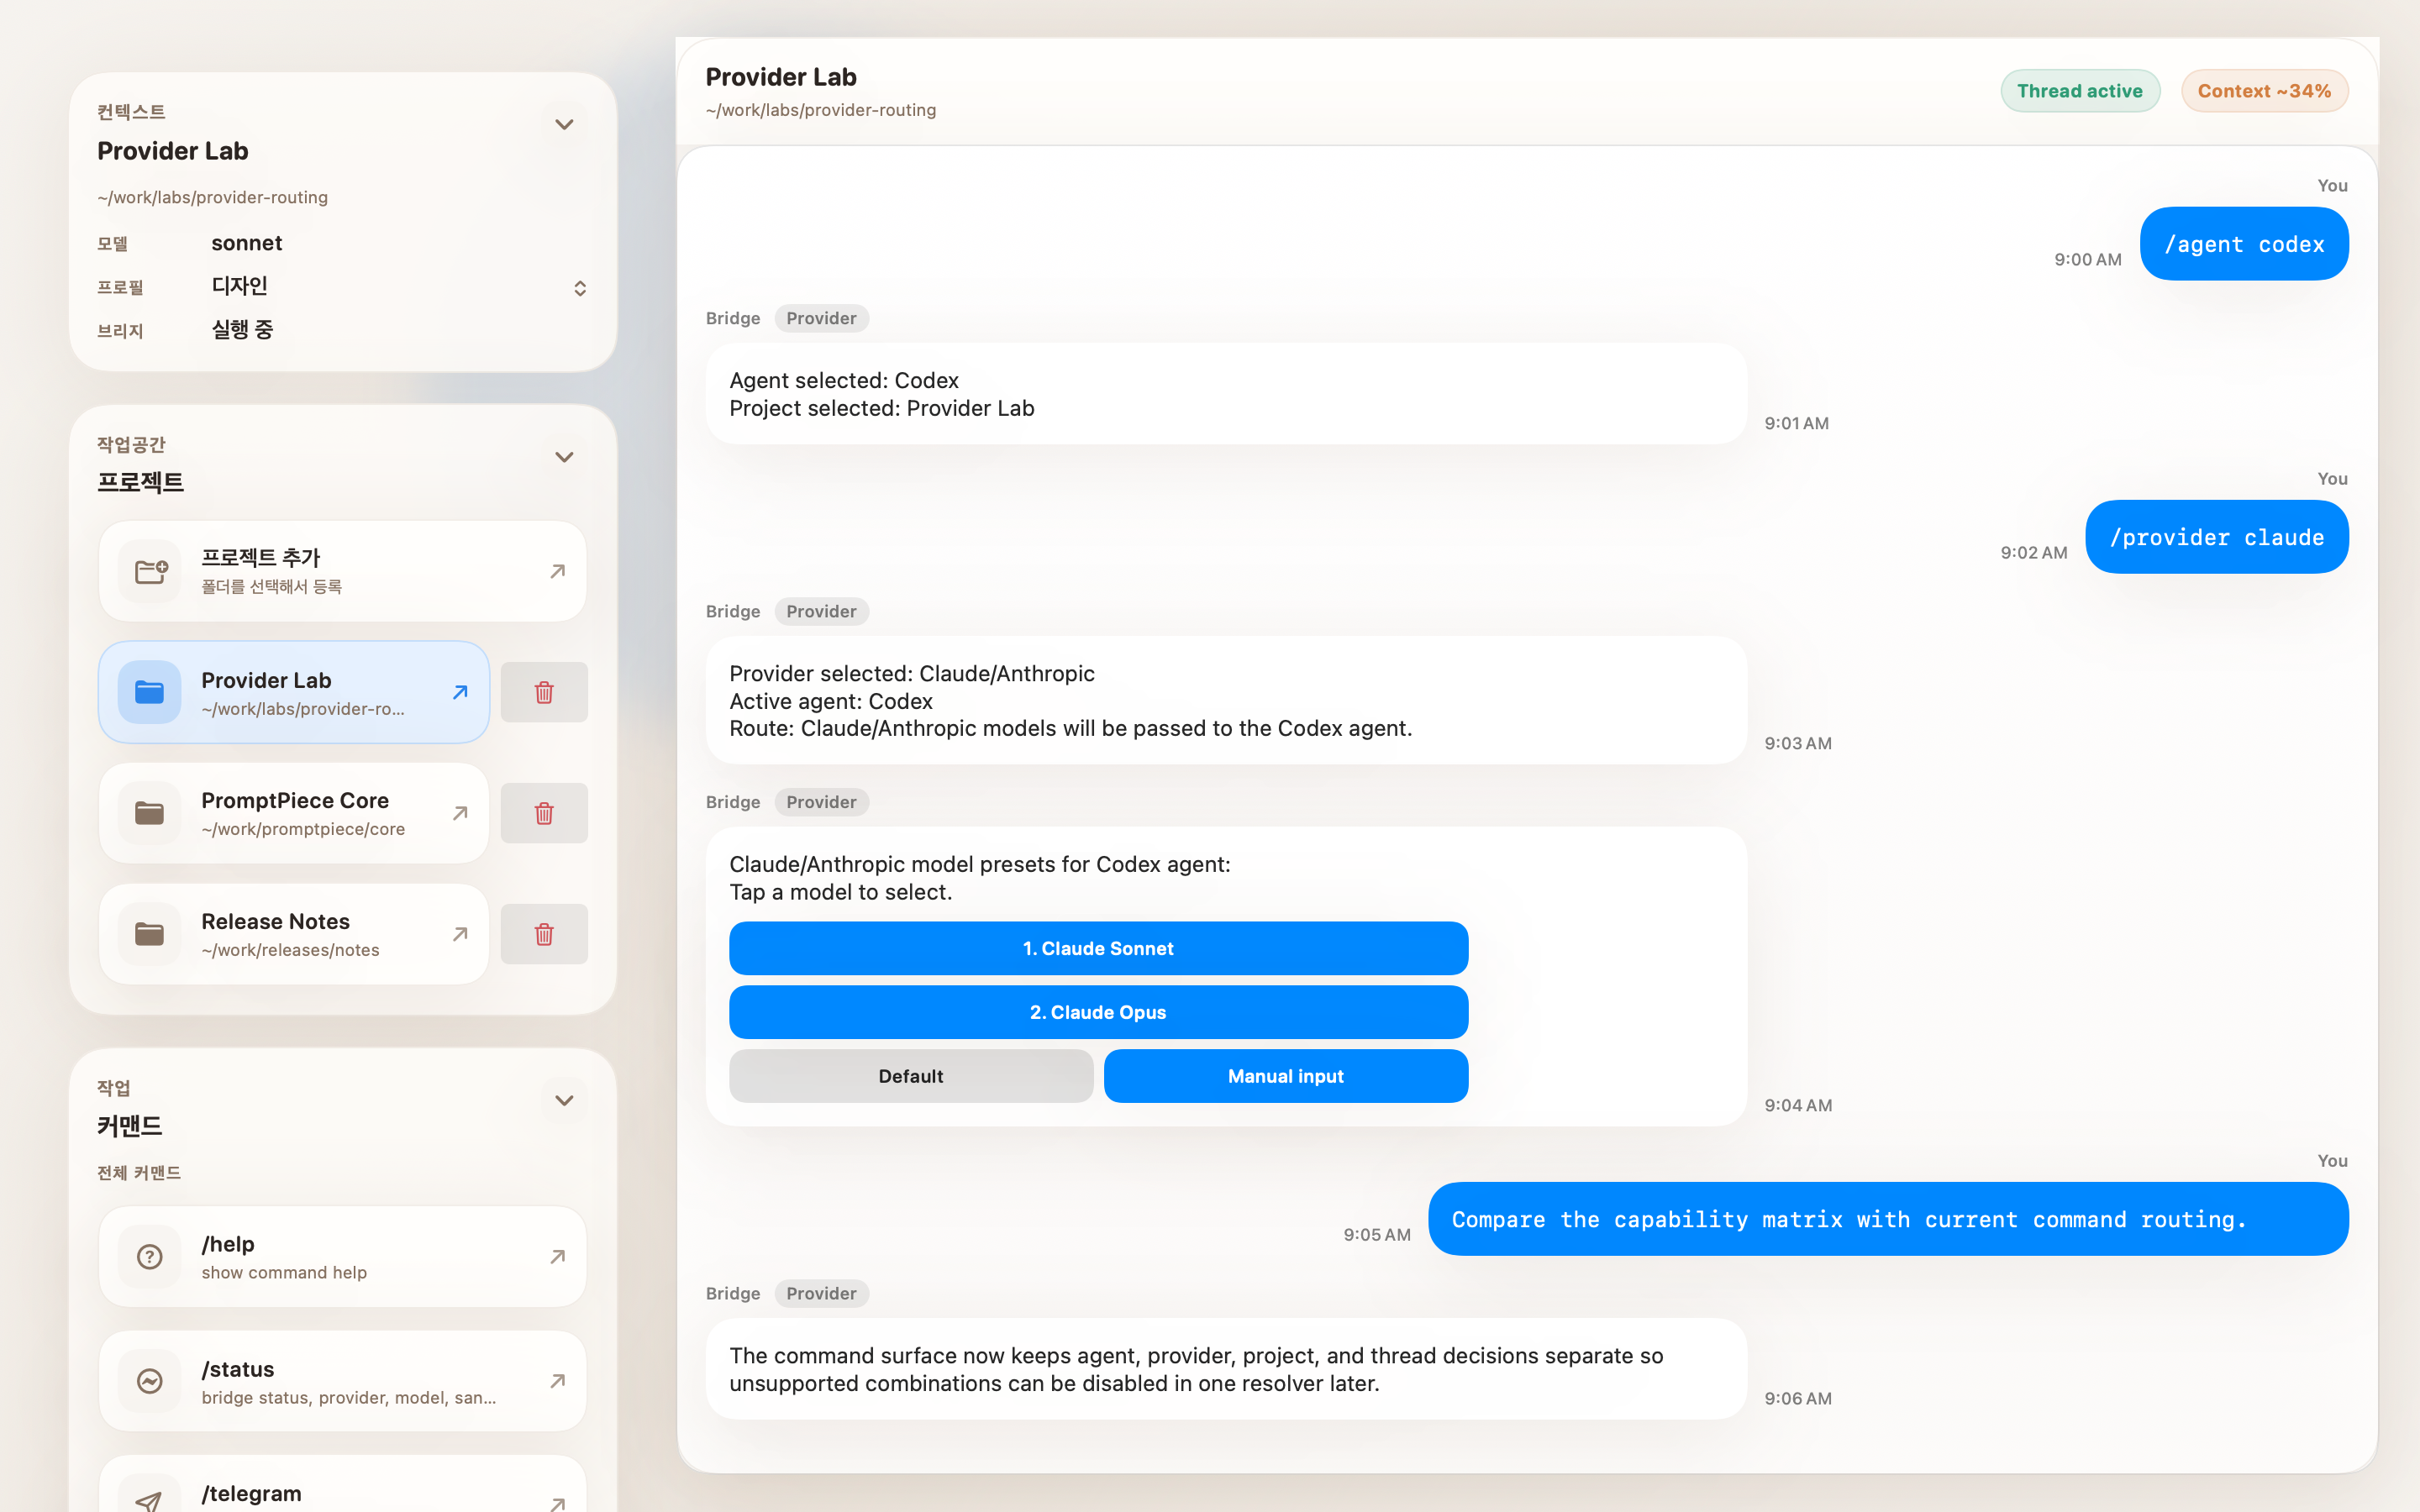Select the Default model preset

coord(911,1076)
